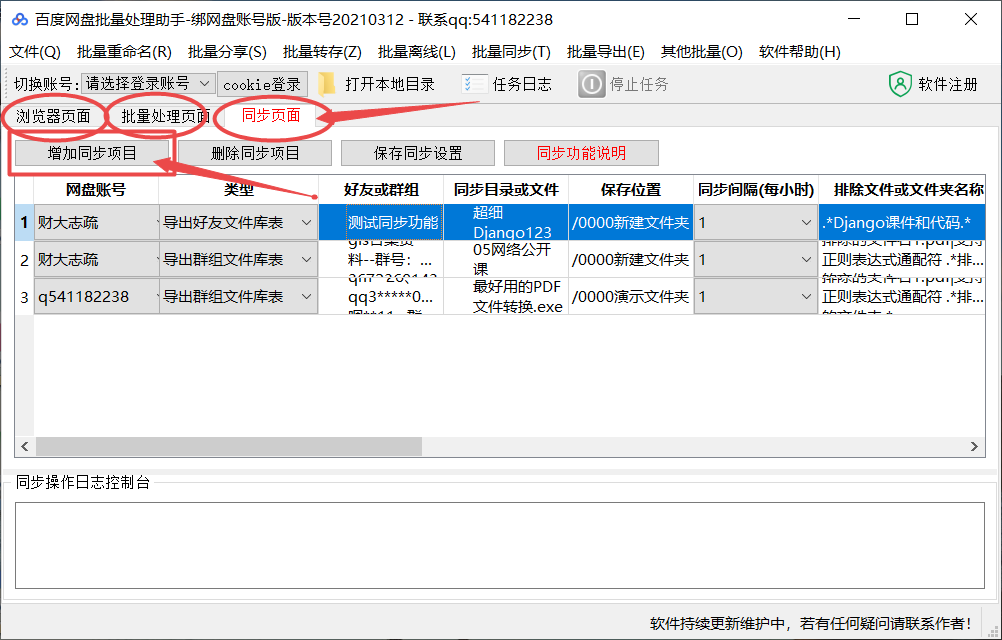
Task: Open the 请选择登录账号 account dropdown
Action: (148, 84)
